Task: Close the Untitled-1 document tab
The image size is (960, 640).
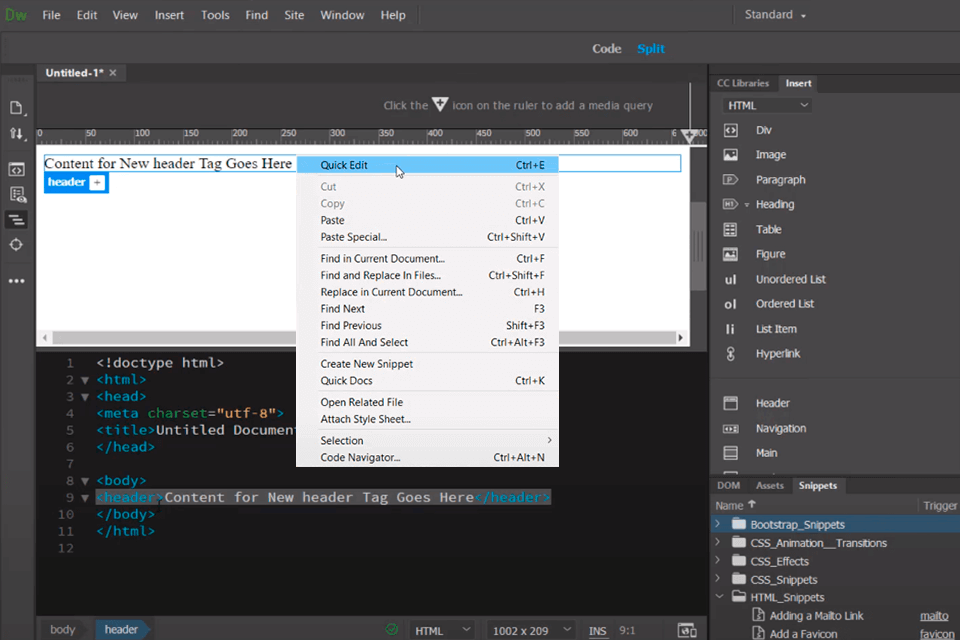Action: click(x=113, y=73)
